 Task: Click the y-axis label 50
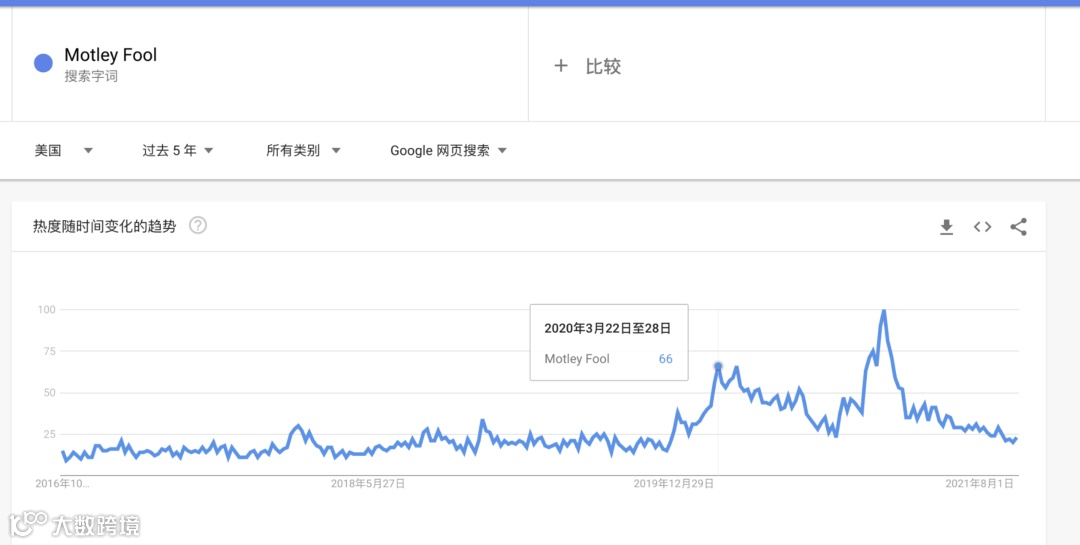pos(48,393)
